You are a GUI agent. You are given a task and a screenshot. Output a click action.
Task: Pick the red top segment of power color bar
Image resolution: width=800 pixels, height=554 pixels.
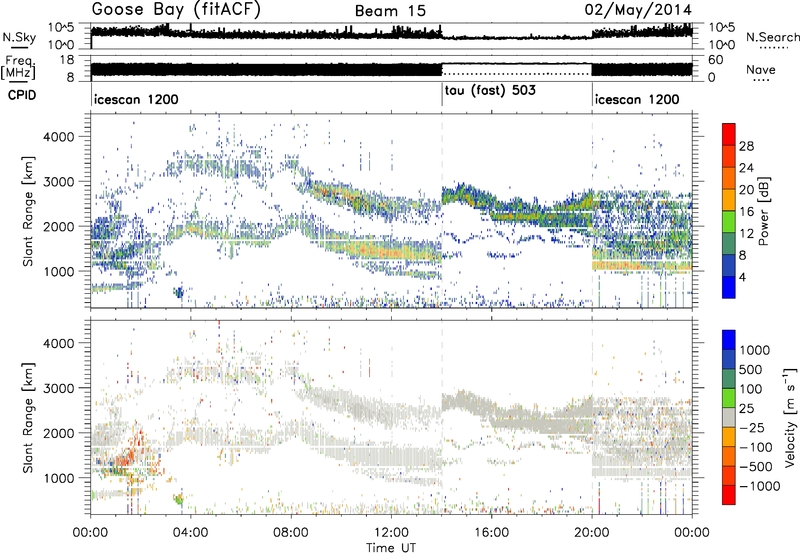coord(729,134)
